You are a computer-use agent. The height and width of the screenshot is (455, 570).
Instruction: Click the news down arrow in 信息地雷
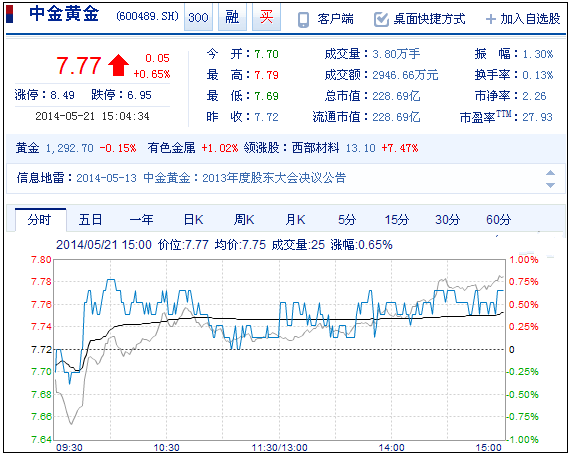[550, 185]
